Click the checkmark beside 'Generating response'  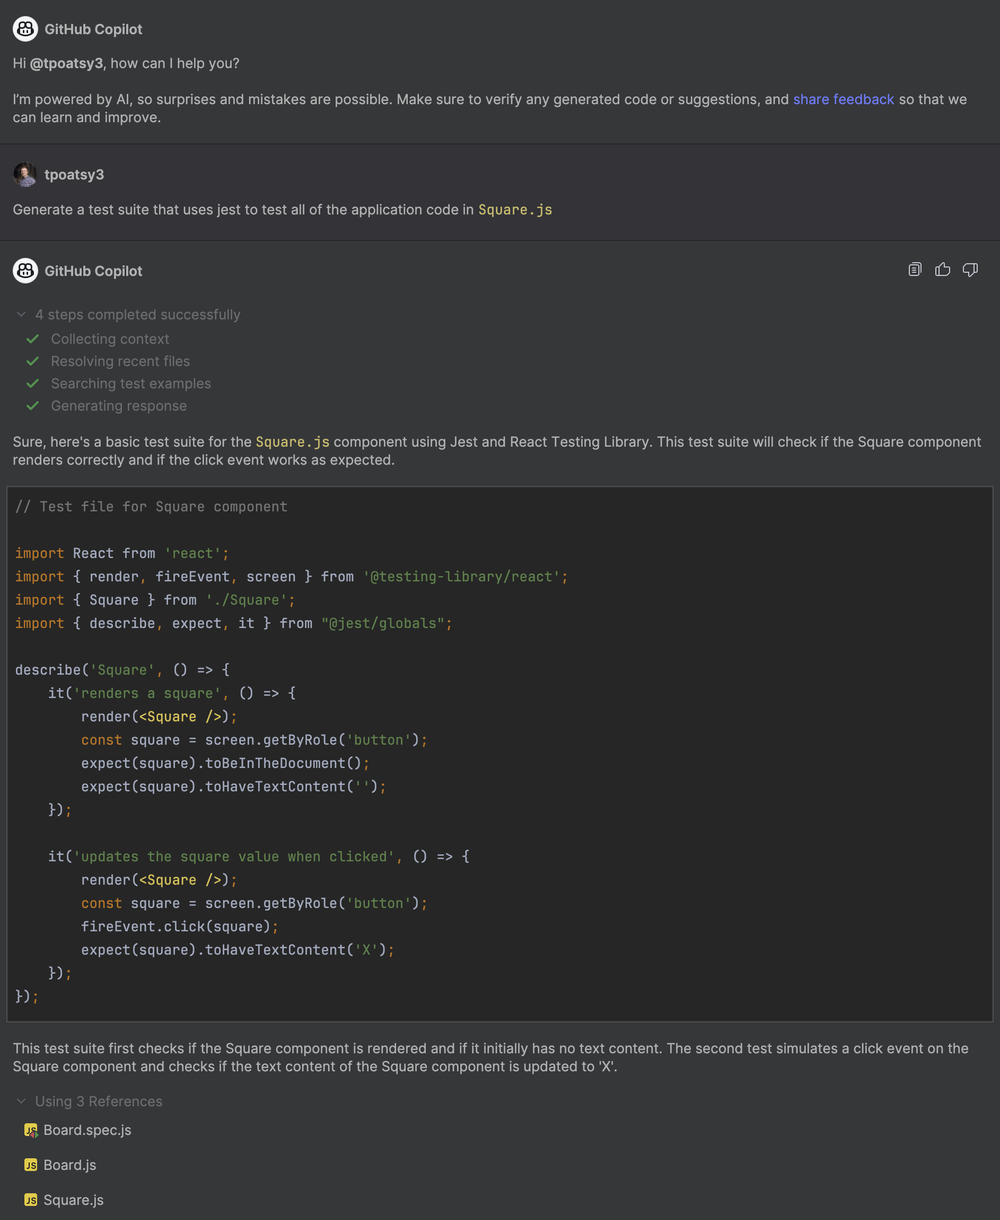coord(33,406)
